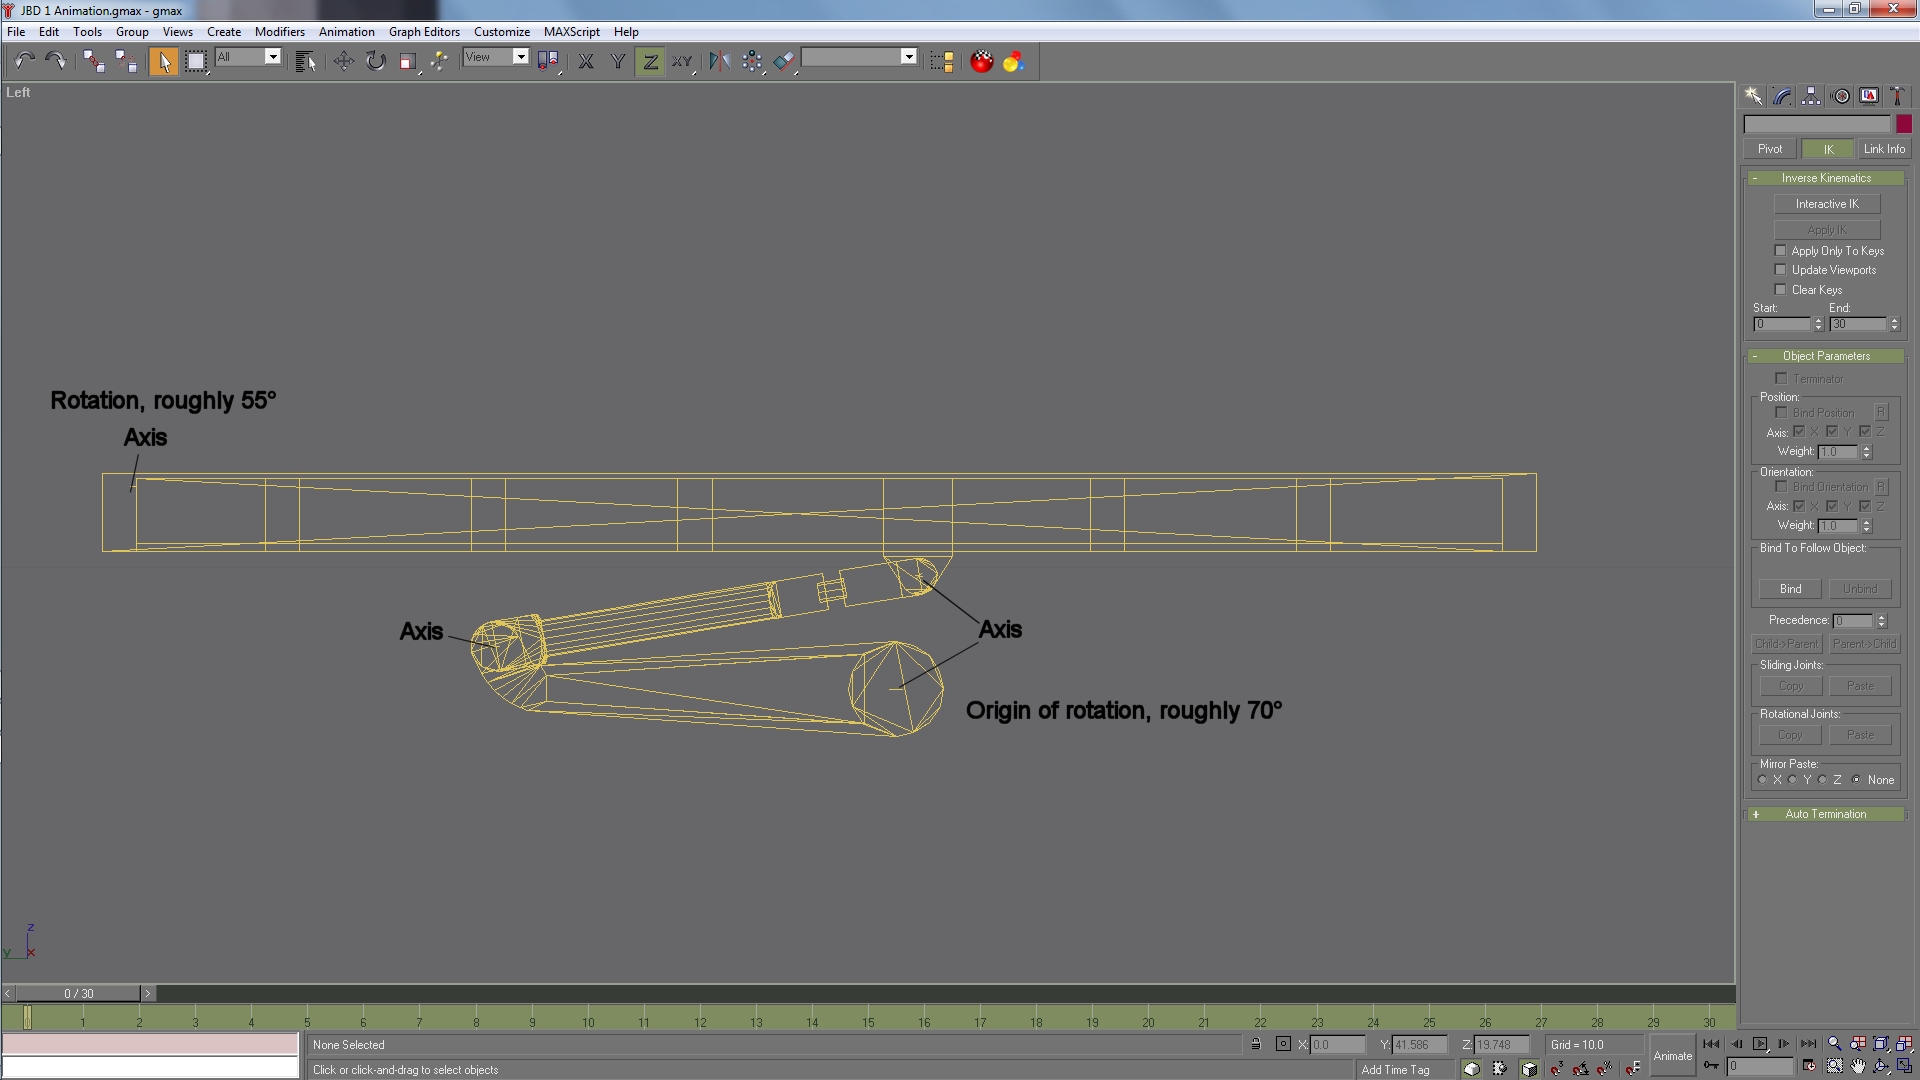Click the Select and Move tool
Screen dimensions: 1920x1080
(343, 62)
